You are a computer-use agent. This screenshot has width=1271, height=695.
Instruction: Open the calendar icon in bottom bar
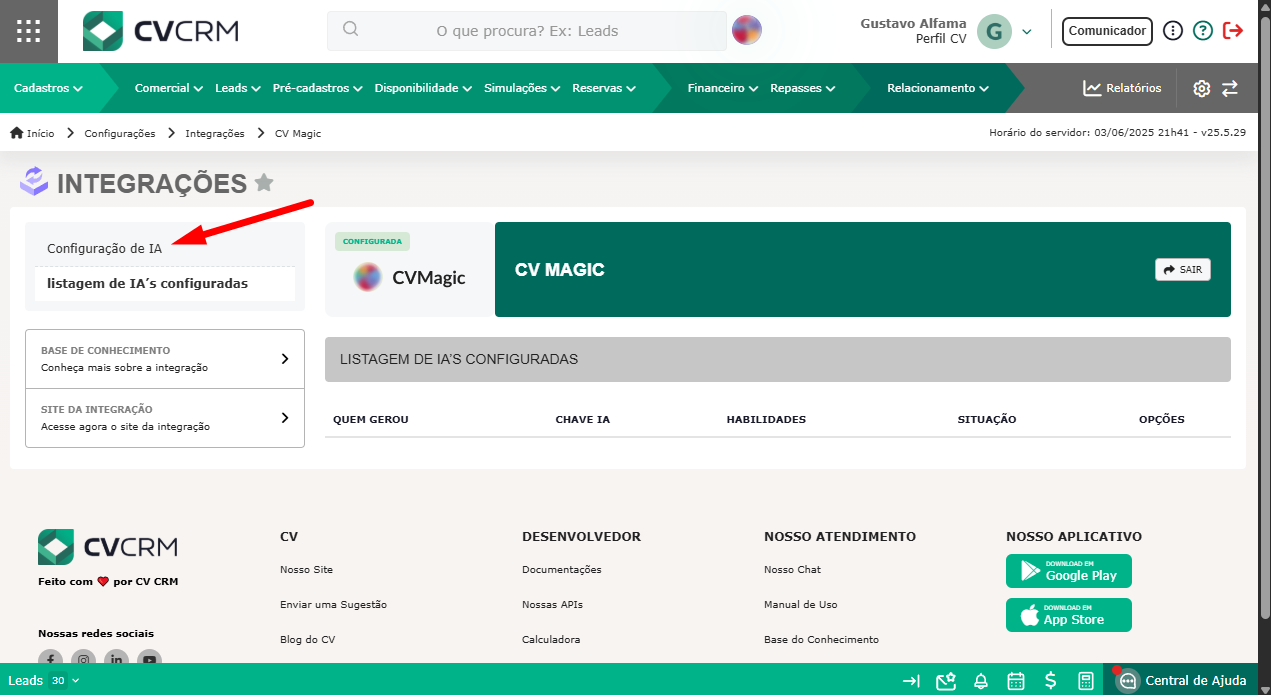(x=1016, y=681)
